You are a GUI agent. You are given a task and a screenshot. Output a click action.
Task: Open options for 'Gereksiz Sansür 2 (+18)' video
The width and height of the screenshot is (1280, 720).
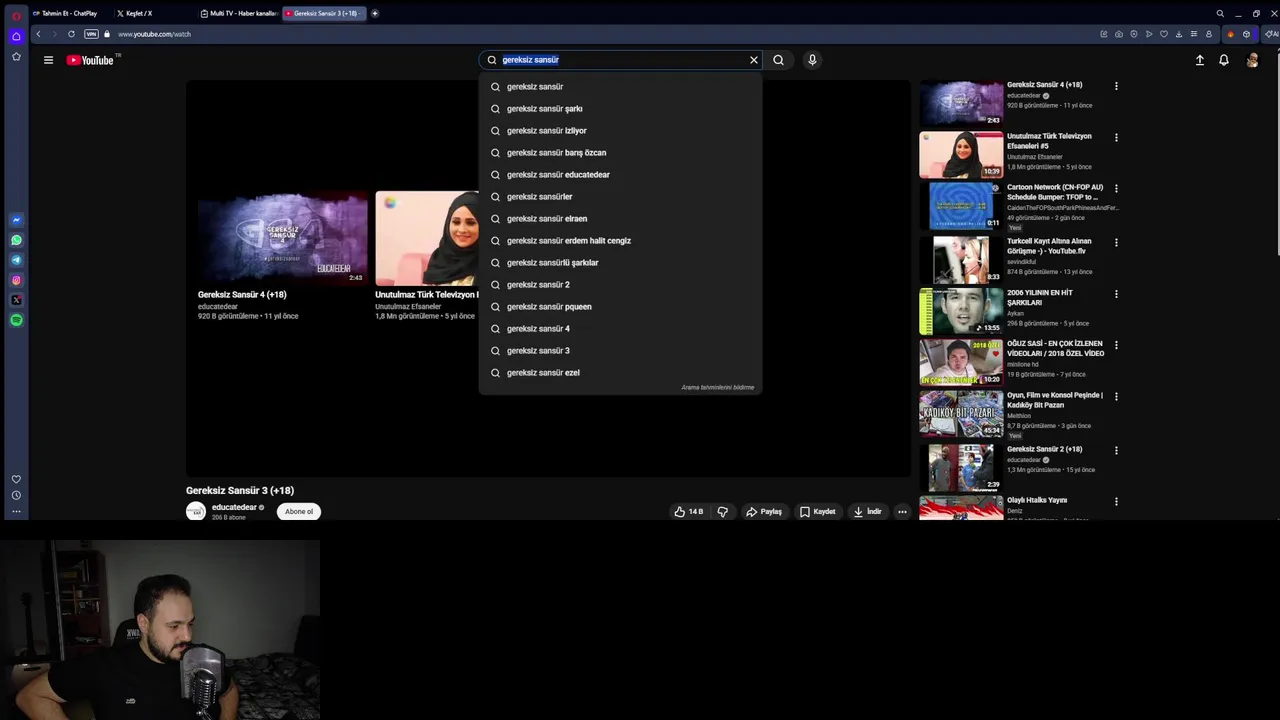click(1116, 450)
